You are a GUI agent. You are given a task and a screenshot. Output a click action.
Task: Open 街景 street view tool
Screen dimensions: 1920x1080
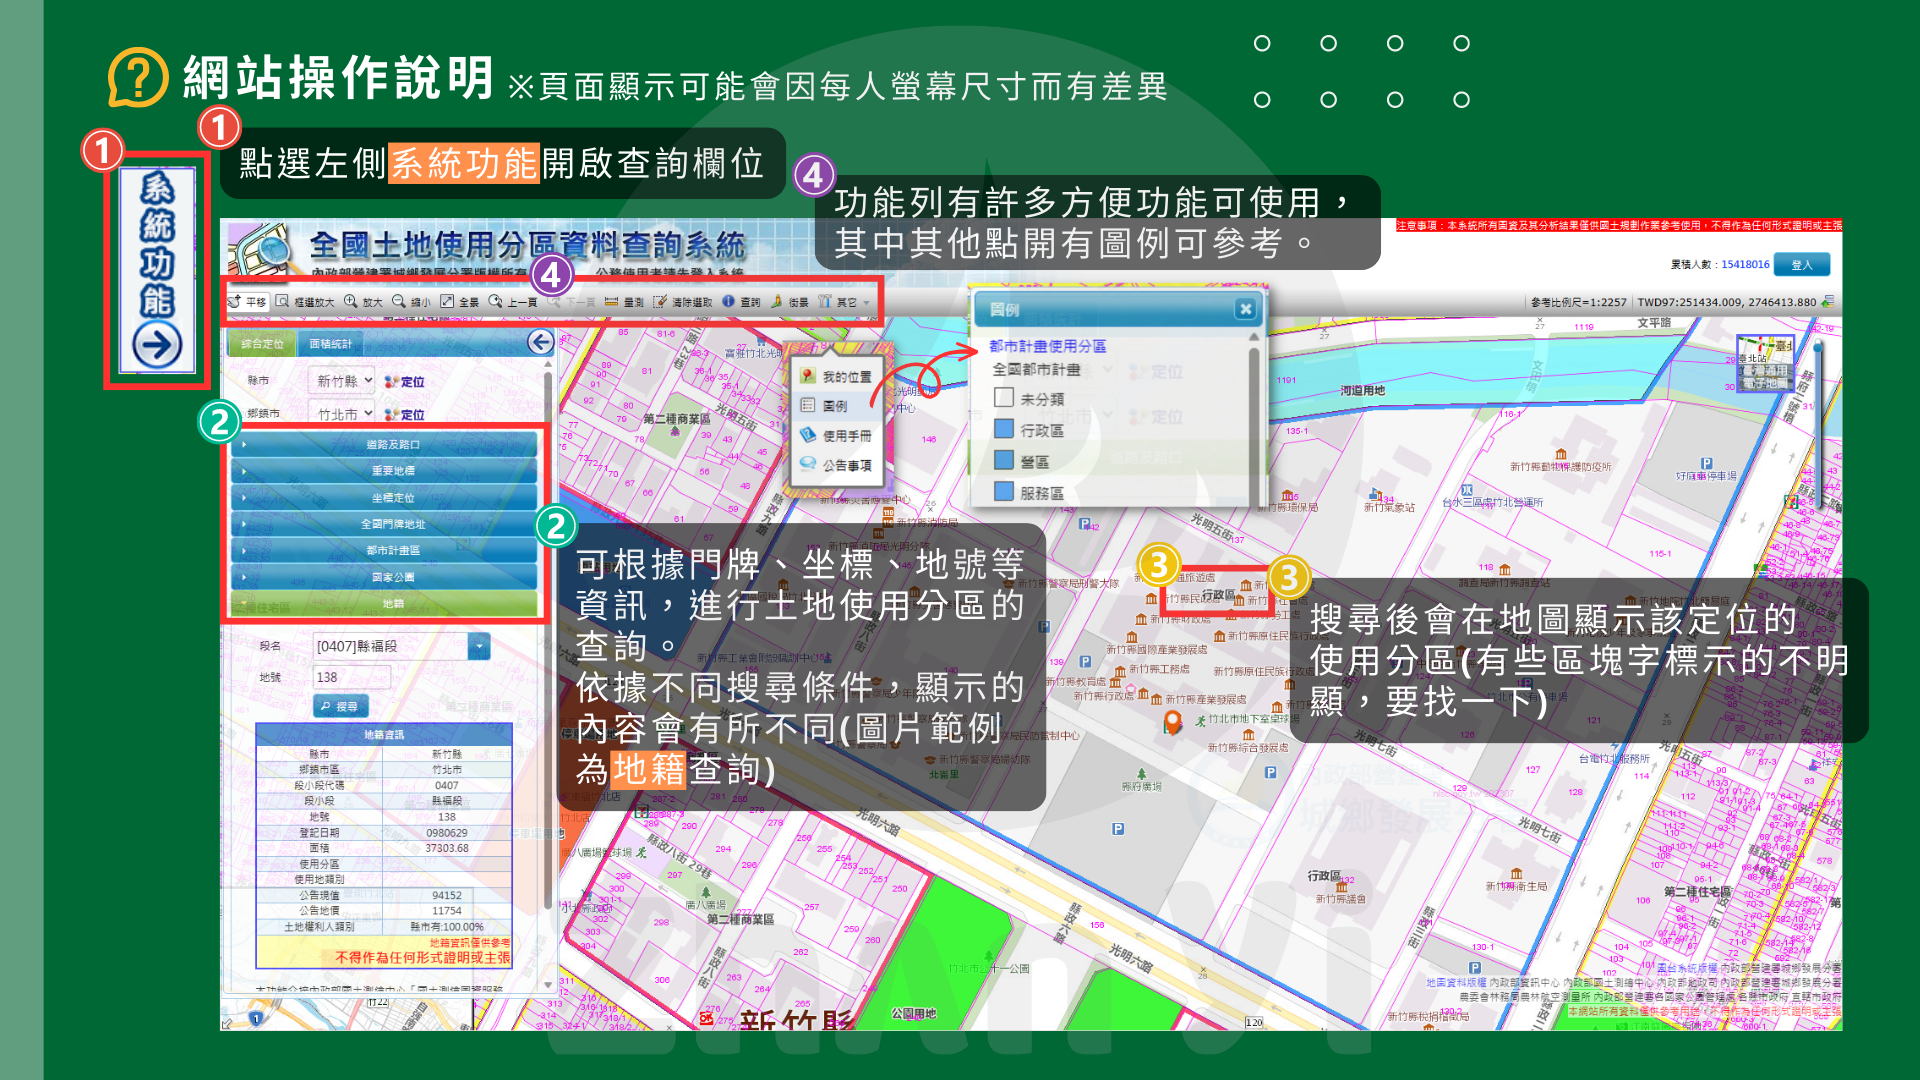coord(790,301)
